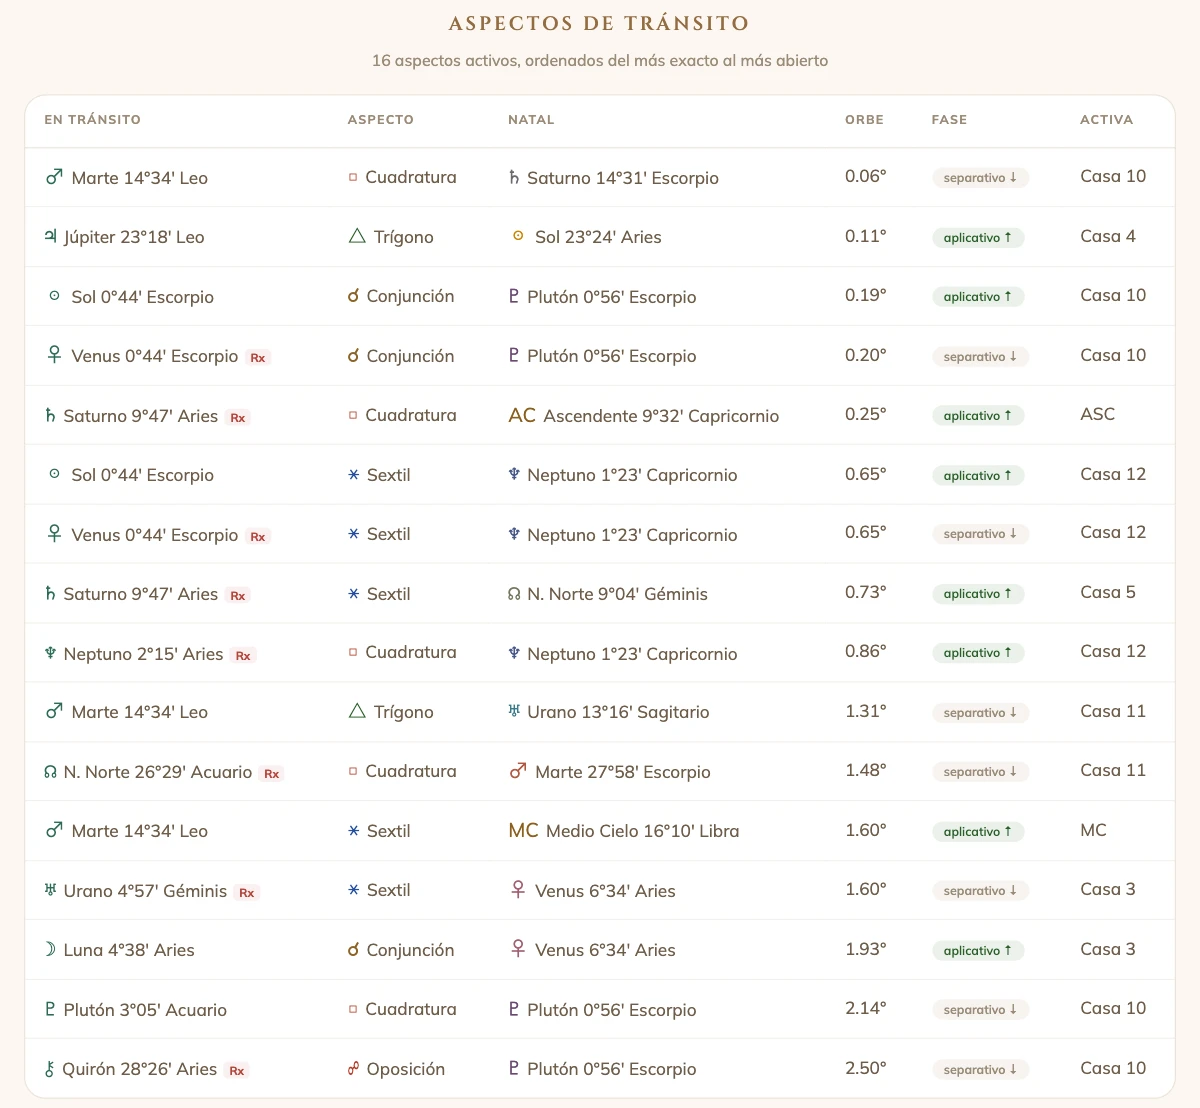The image size is (1200, 1108).
Task: Select the Sun glyph next to Sol 23°24' Aries
Action: tap(518, 237)
